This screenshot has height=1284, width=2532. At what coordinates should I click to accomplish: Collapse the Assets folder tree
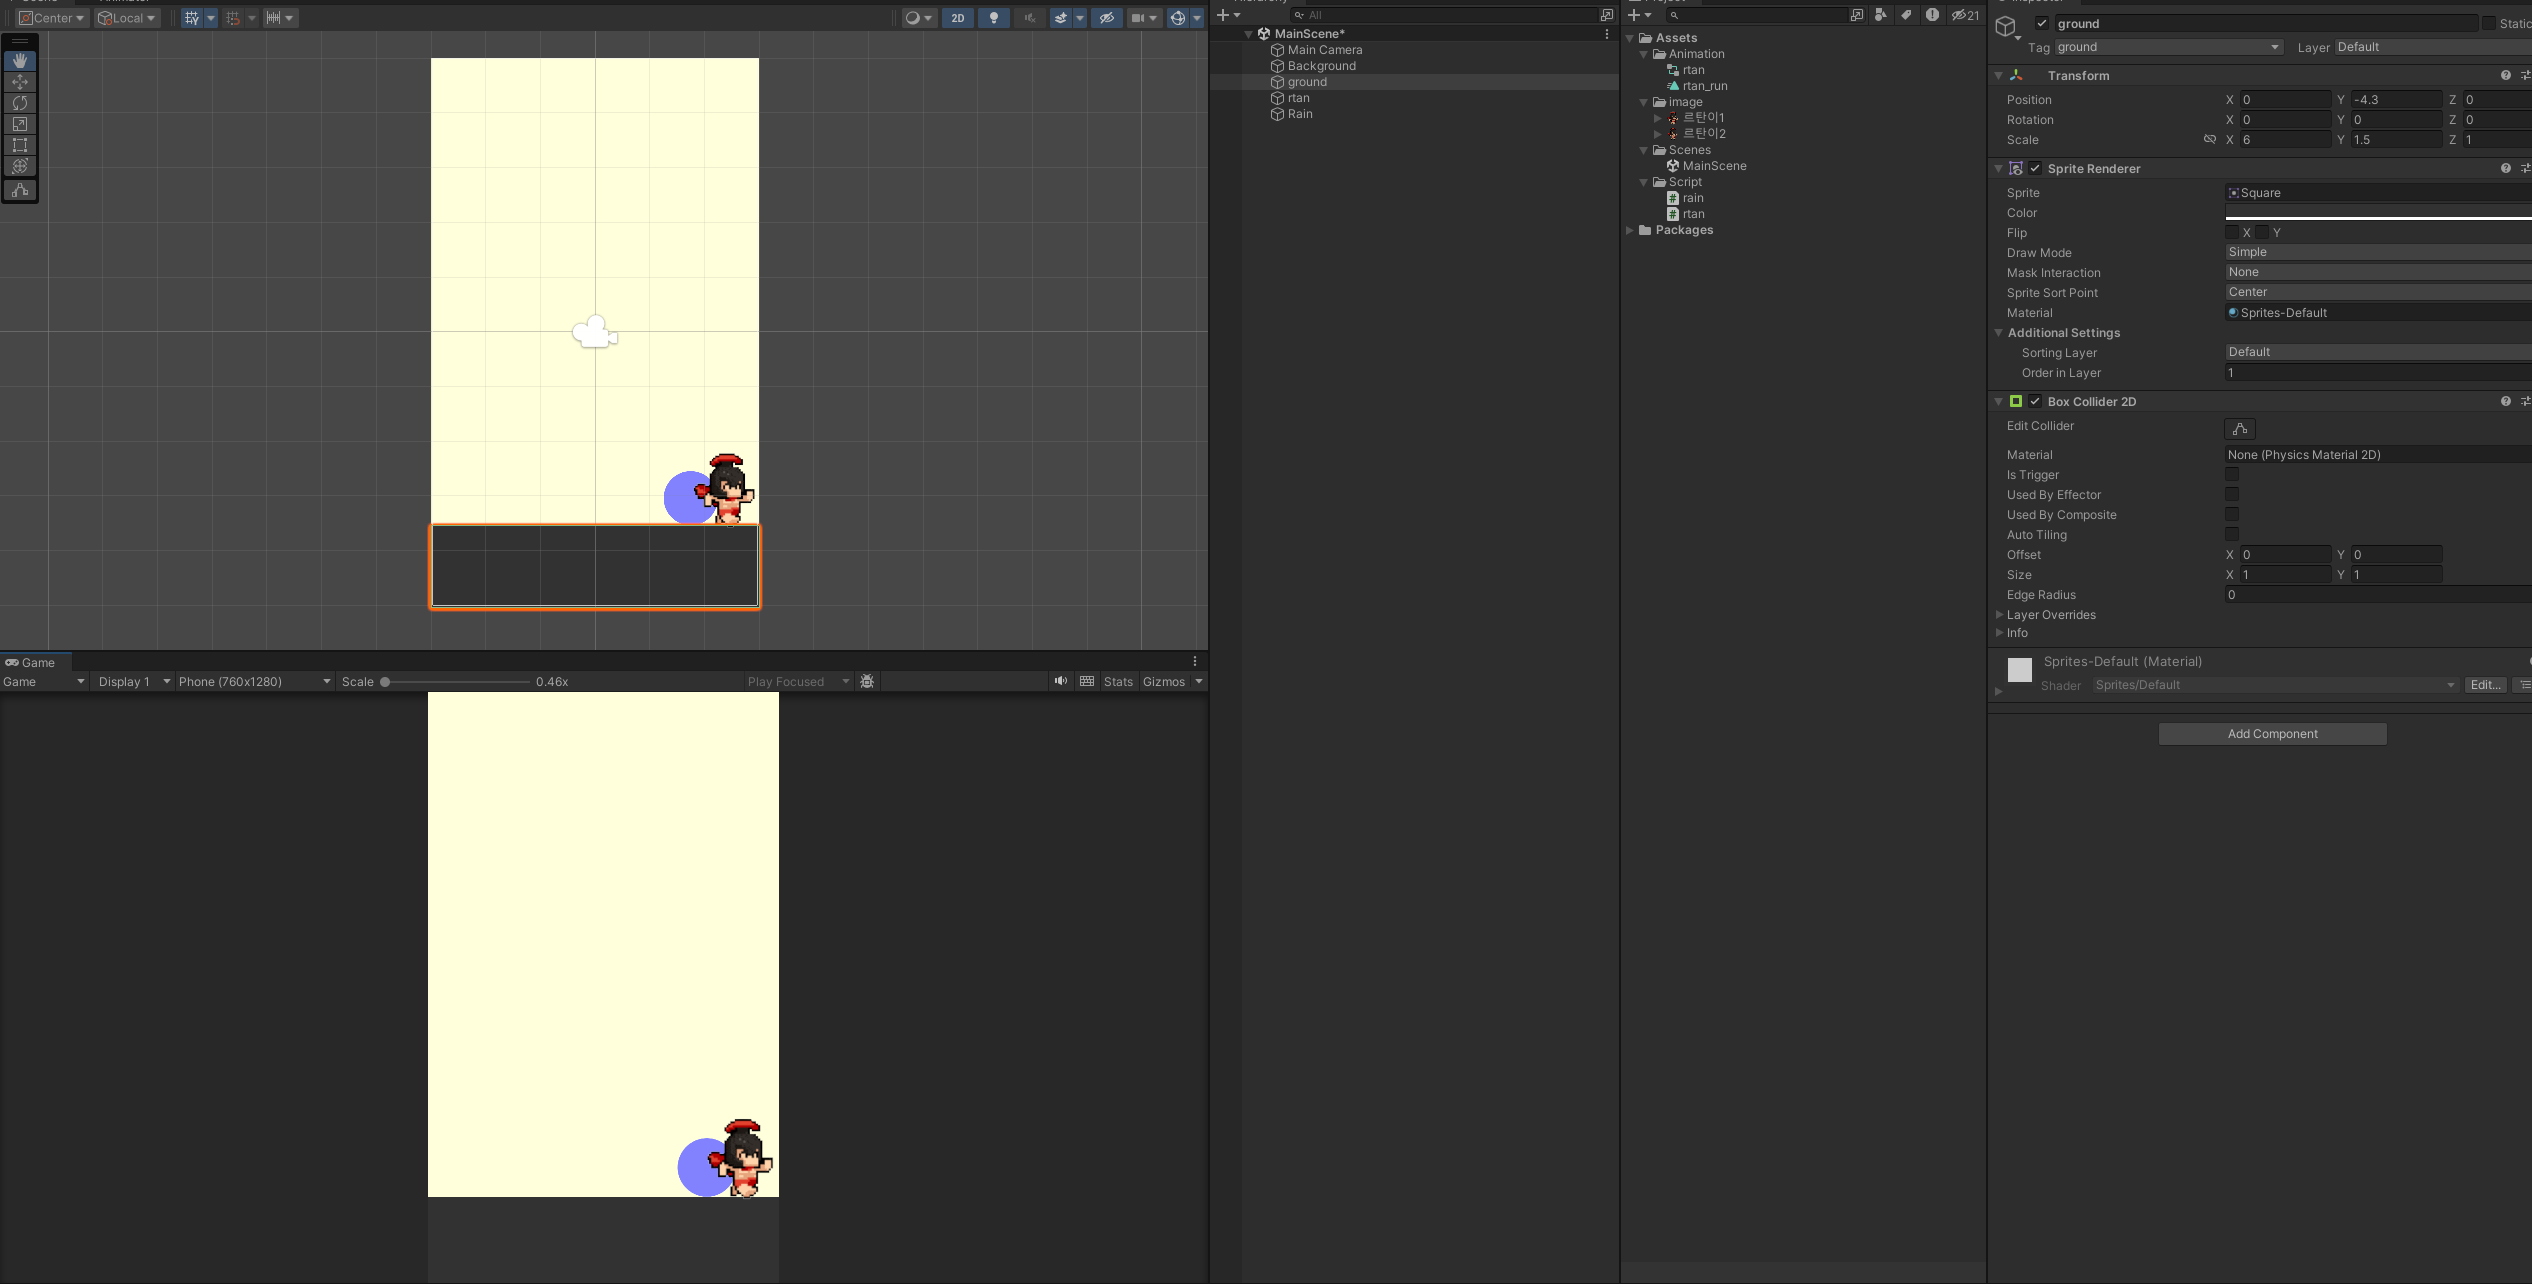(x=1630, y=38)
